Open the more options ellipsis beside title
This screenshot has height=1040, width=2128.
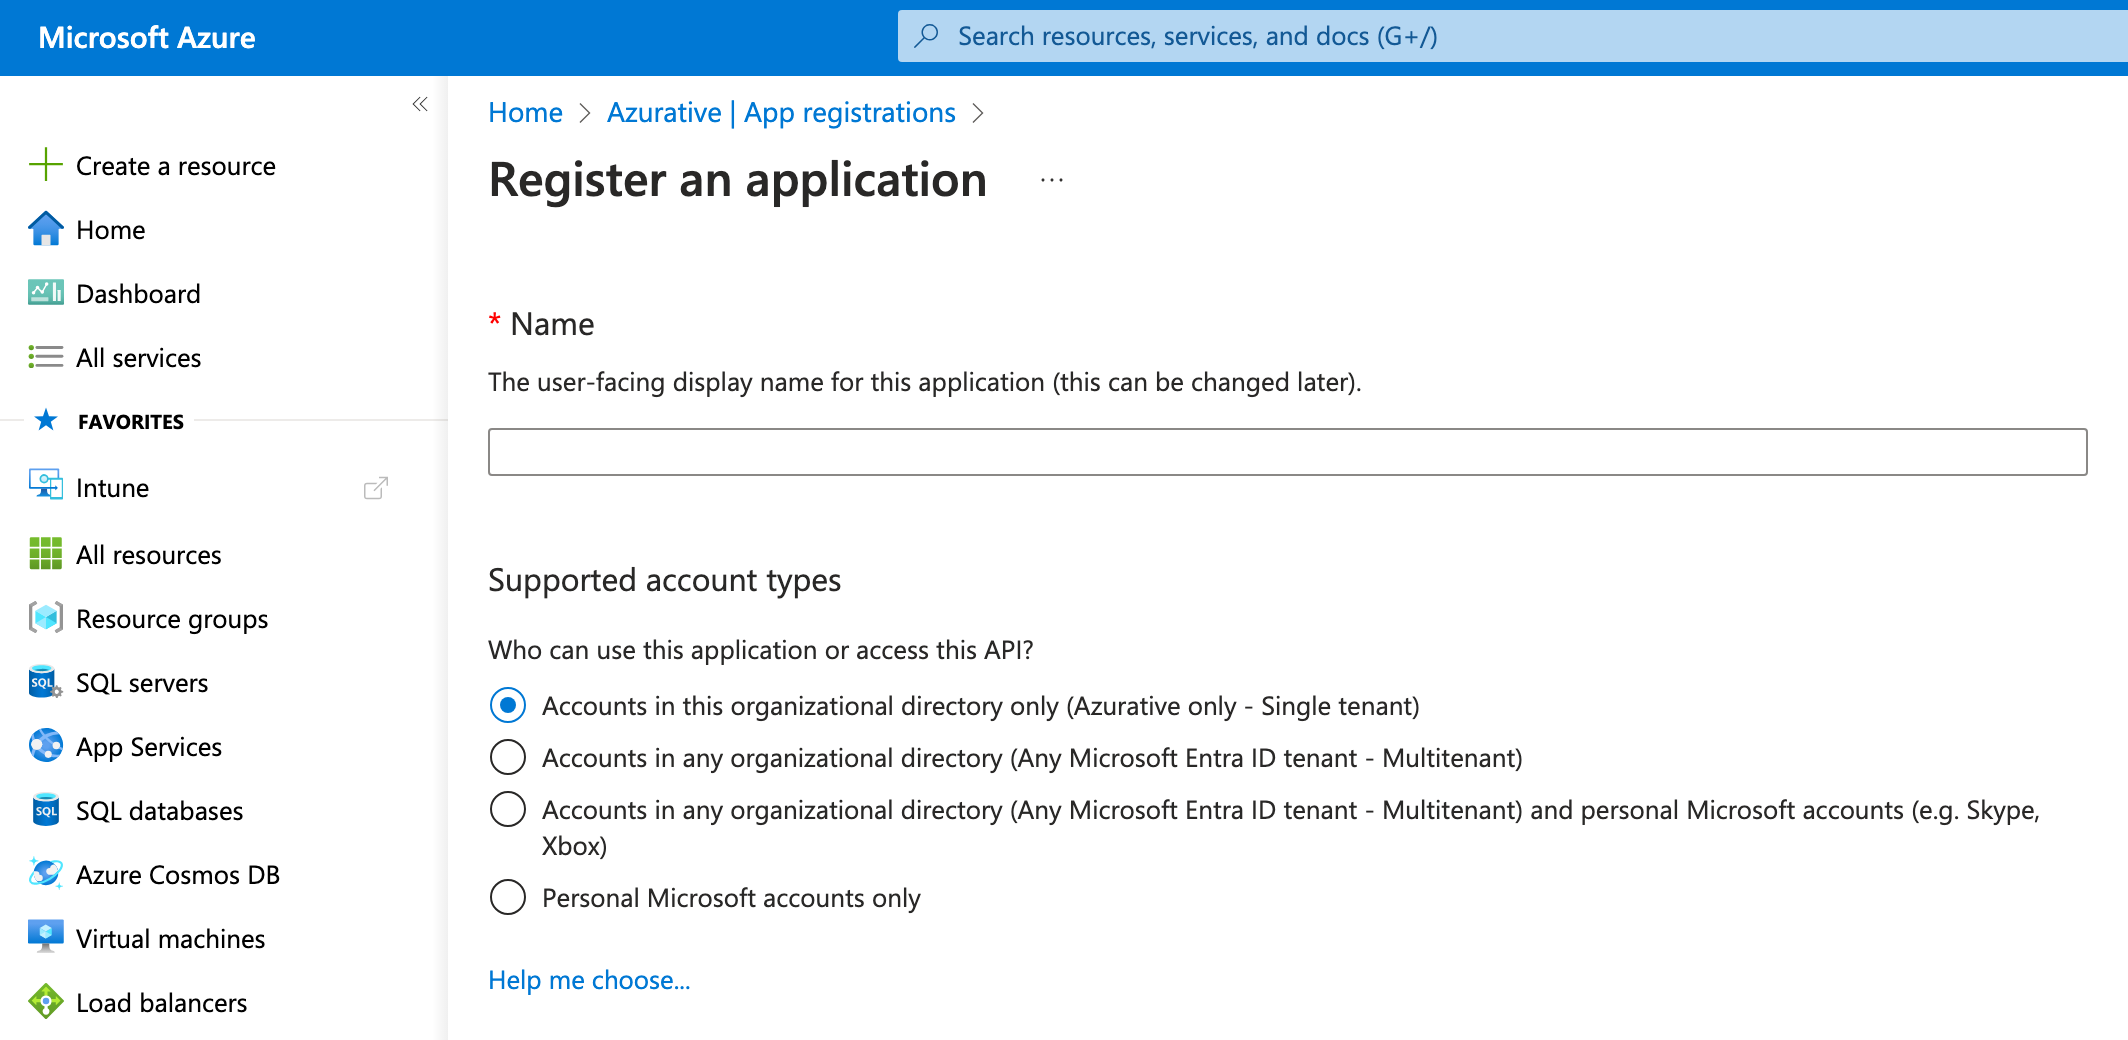pos(1052,180)
